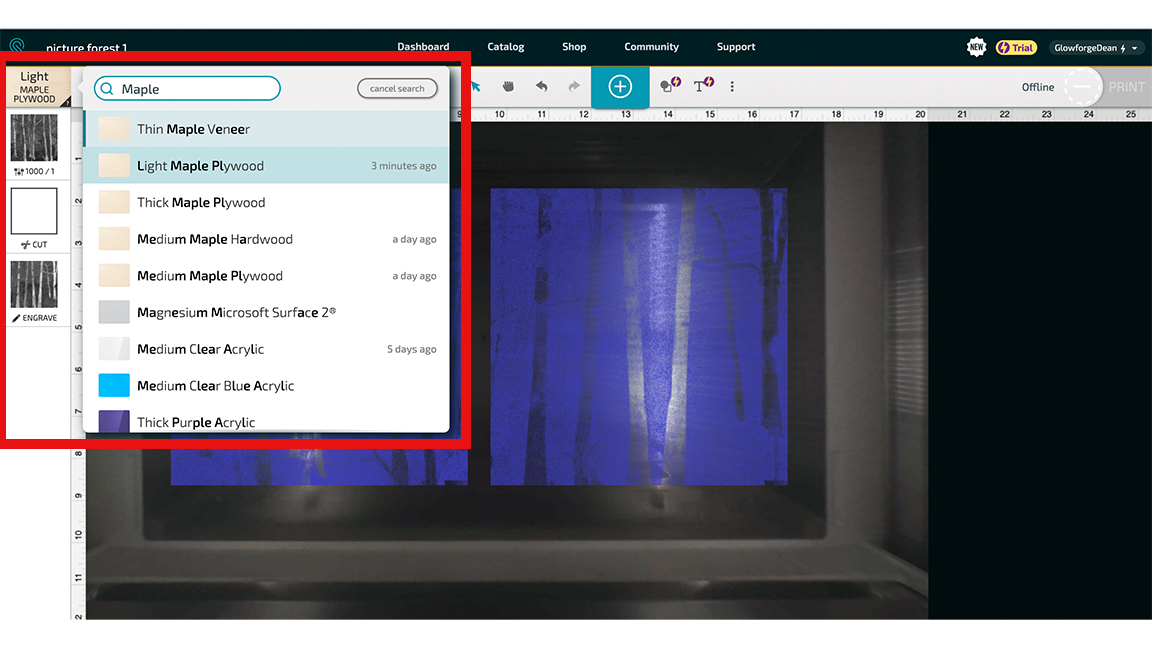The width and height of the screenshot is (1152, 648).
Task: Expand the GlowforgeDean account dropdown
Action: [x=1095, y=48]
